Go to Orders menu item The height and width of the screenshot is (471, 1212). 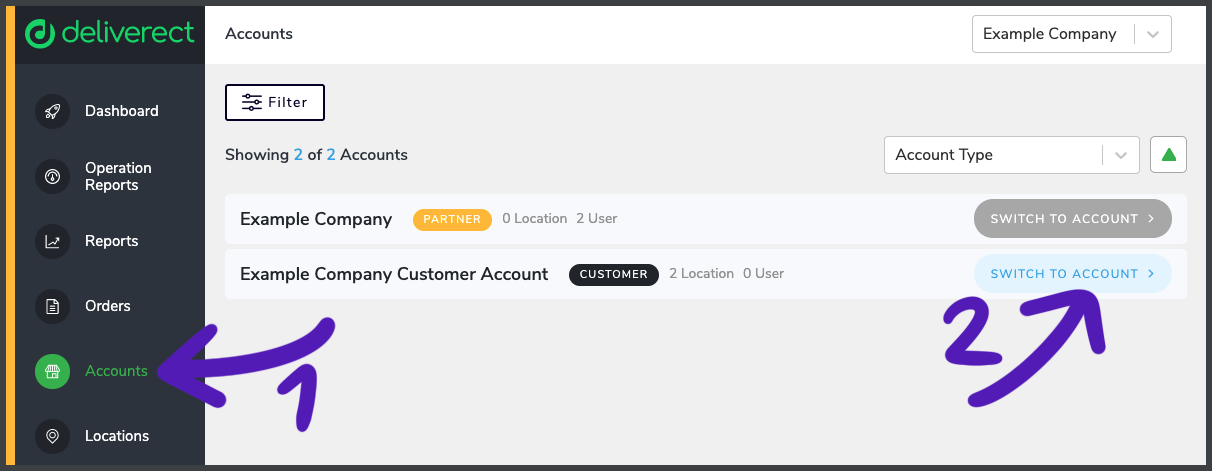[110, 306]
